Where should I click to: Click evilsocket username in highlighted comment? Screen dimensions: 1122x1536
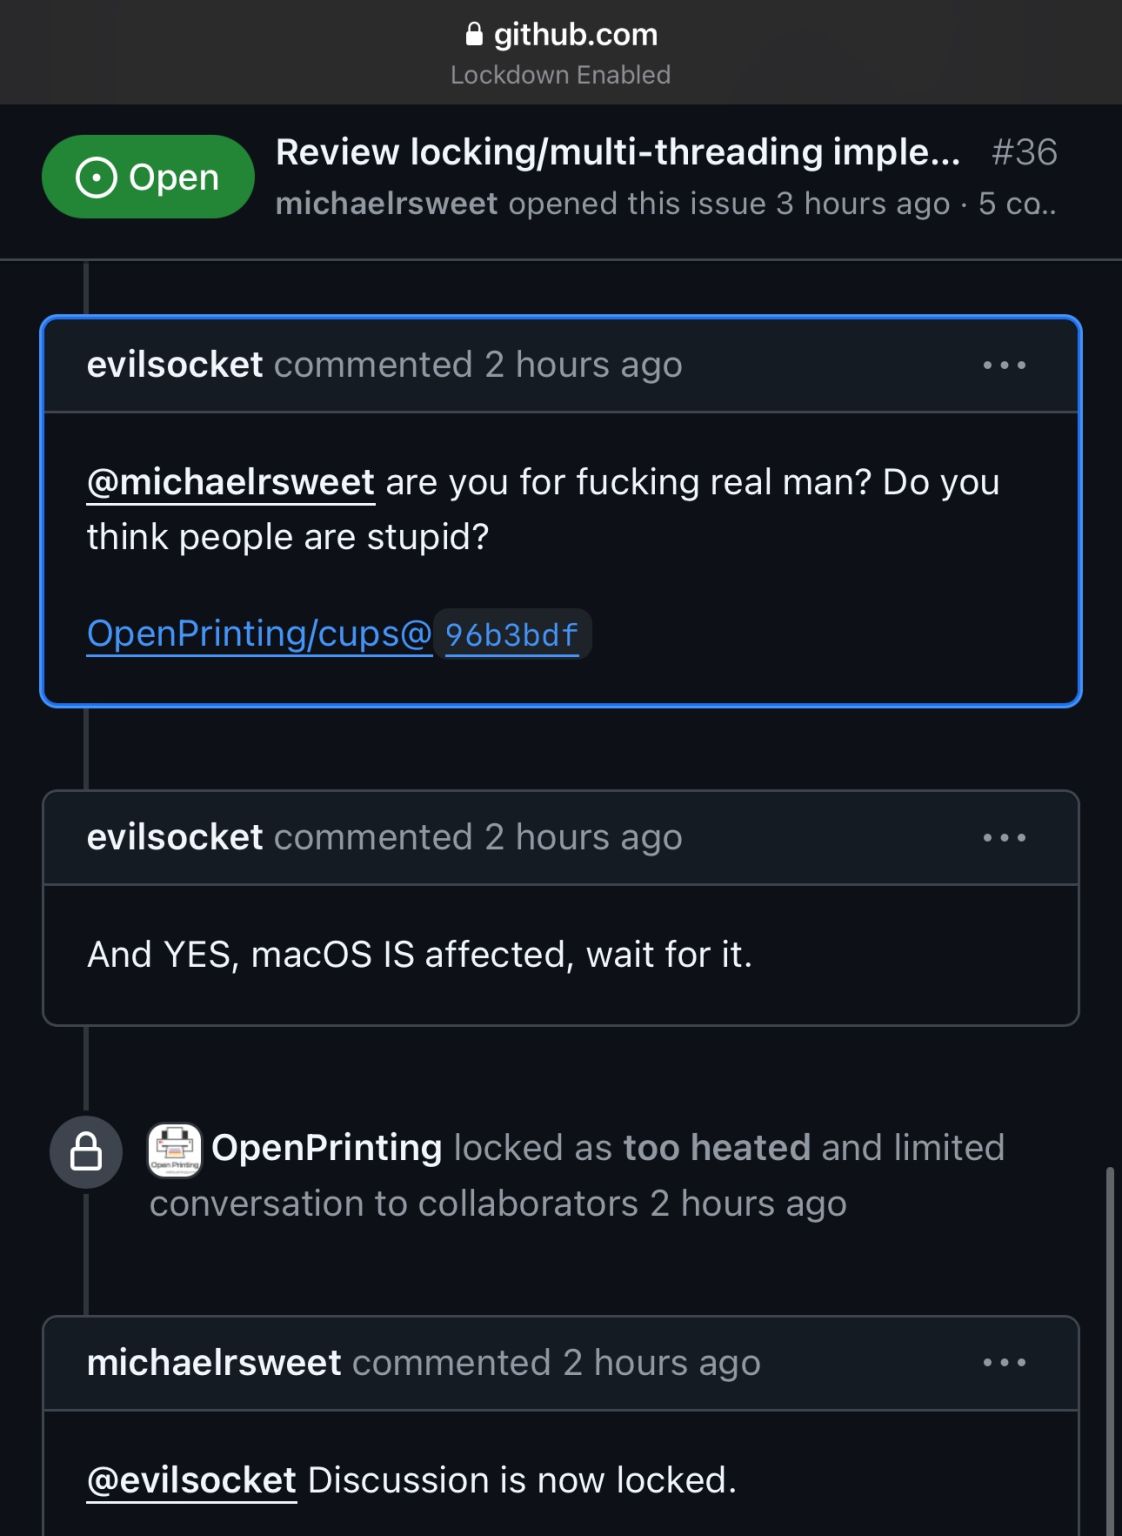pos(175,365)
